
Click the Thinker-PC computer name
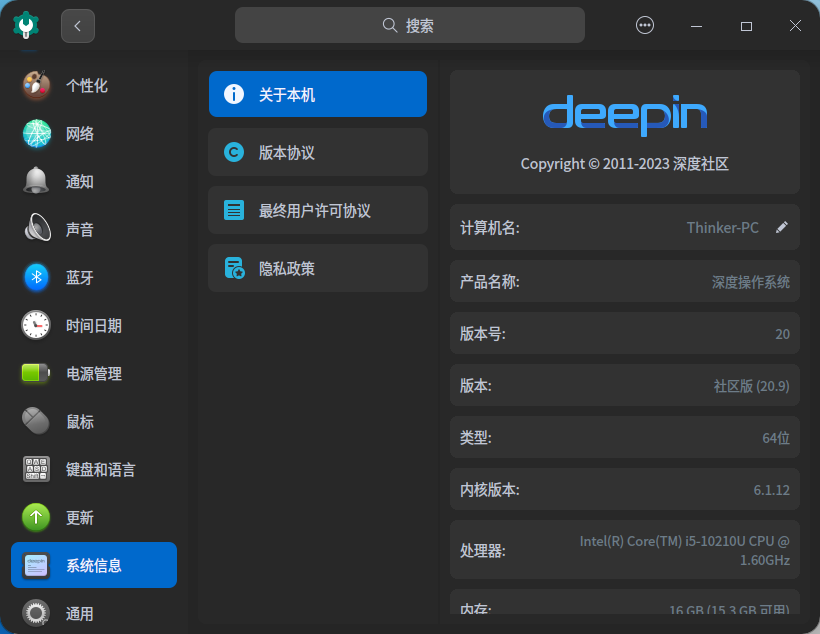point(723,228)
